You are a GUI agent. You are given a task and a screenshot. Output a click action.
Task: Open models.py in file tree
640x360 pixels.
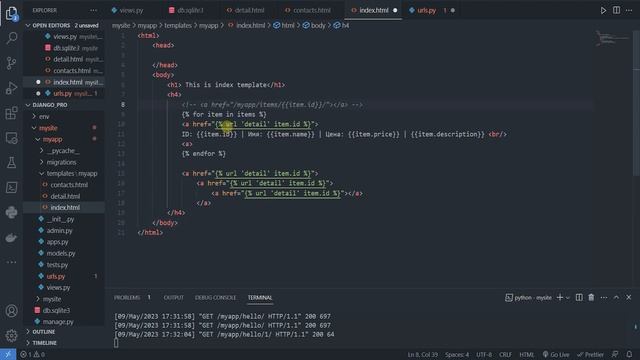pos(61,253)
